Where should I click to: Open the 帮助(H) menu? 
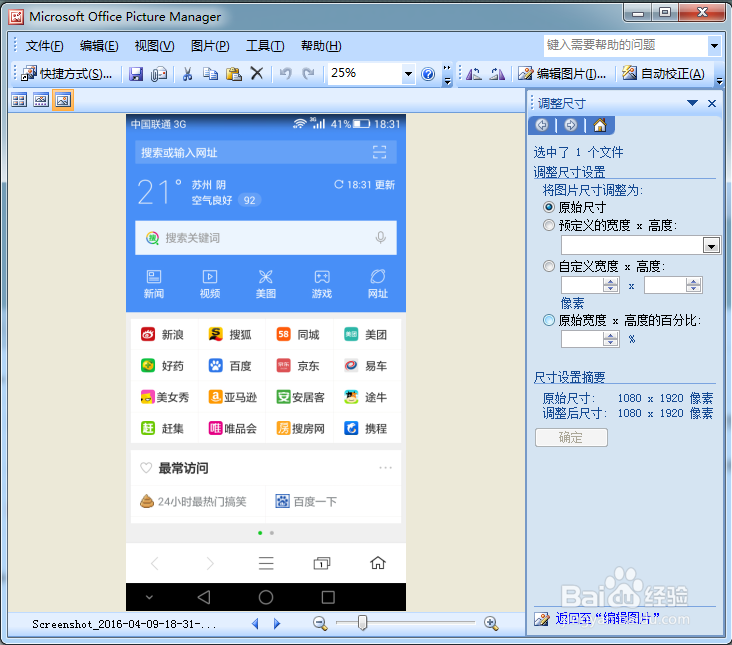pyautogui.click(x=321, y=46)
